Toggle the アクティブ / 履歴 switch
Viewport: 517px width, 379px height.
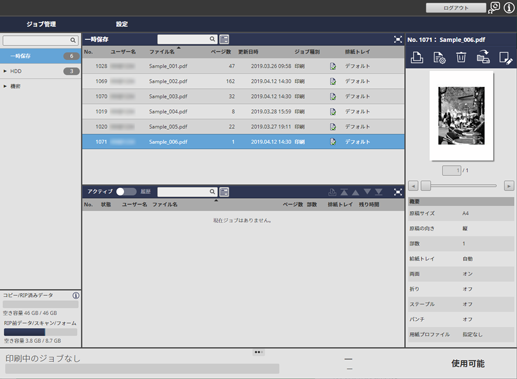click(126, 192)
